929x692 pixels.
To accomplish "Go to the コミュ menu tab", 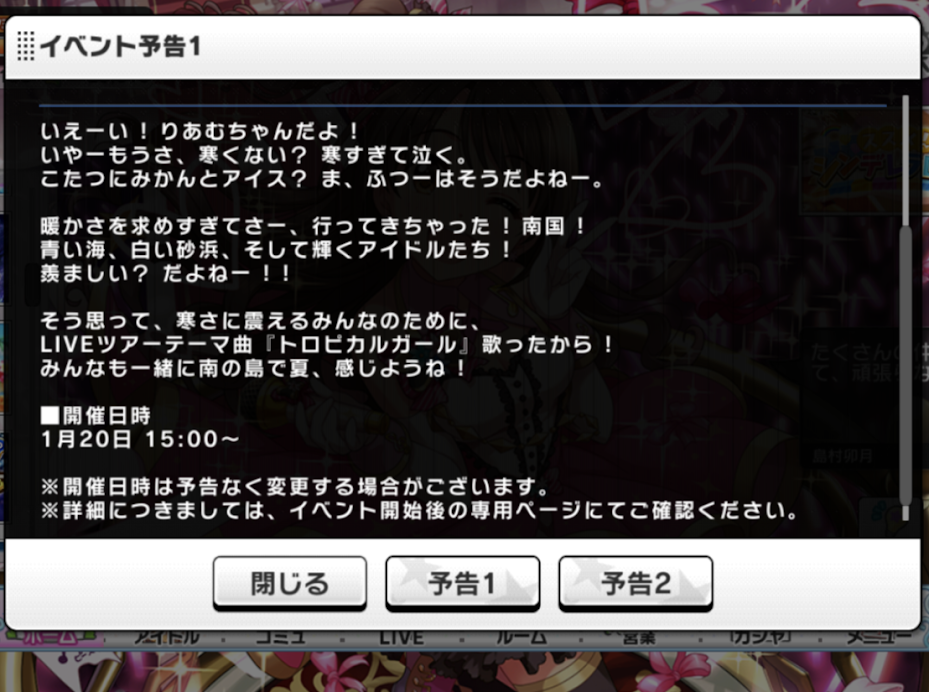I will click(281, 639).
